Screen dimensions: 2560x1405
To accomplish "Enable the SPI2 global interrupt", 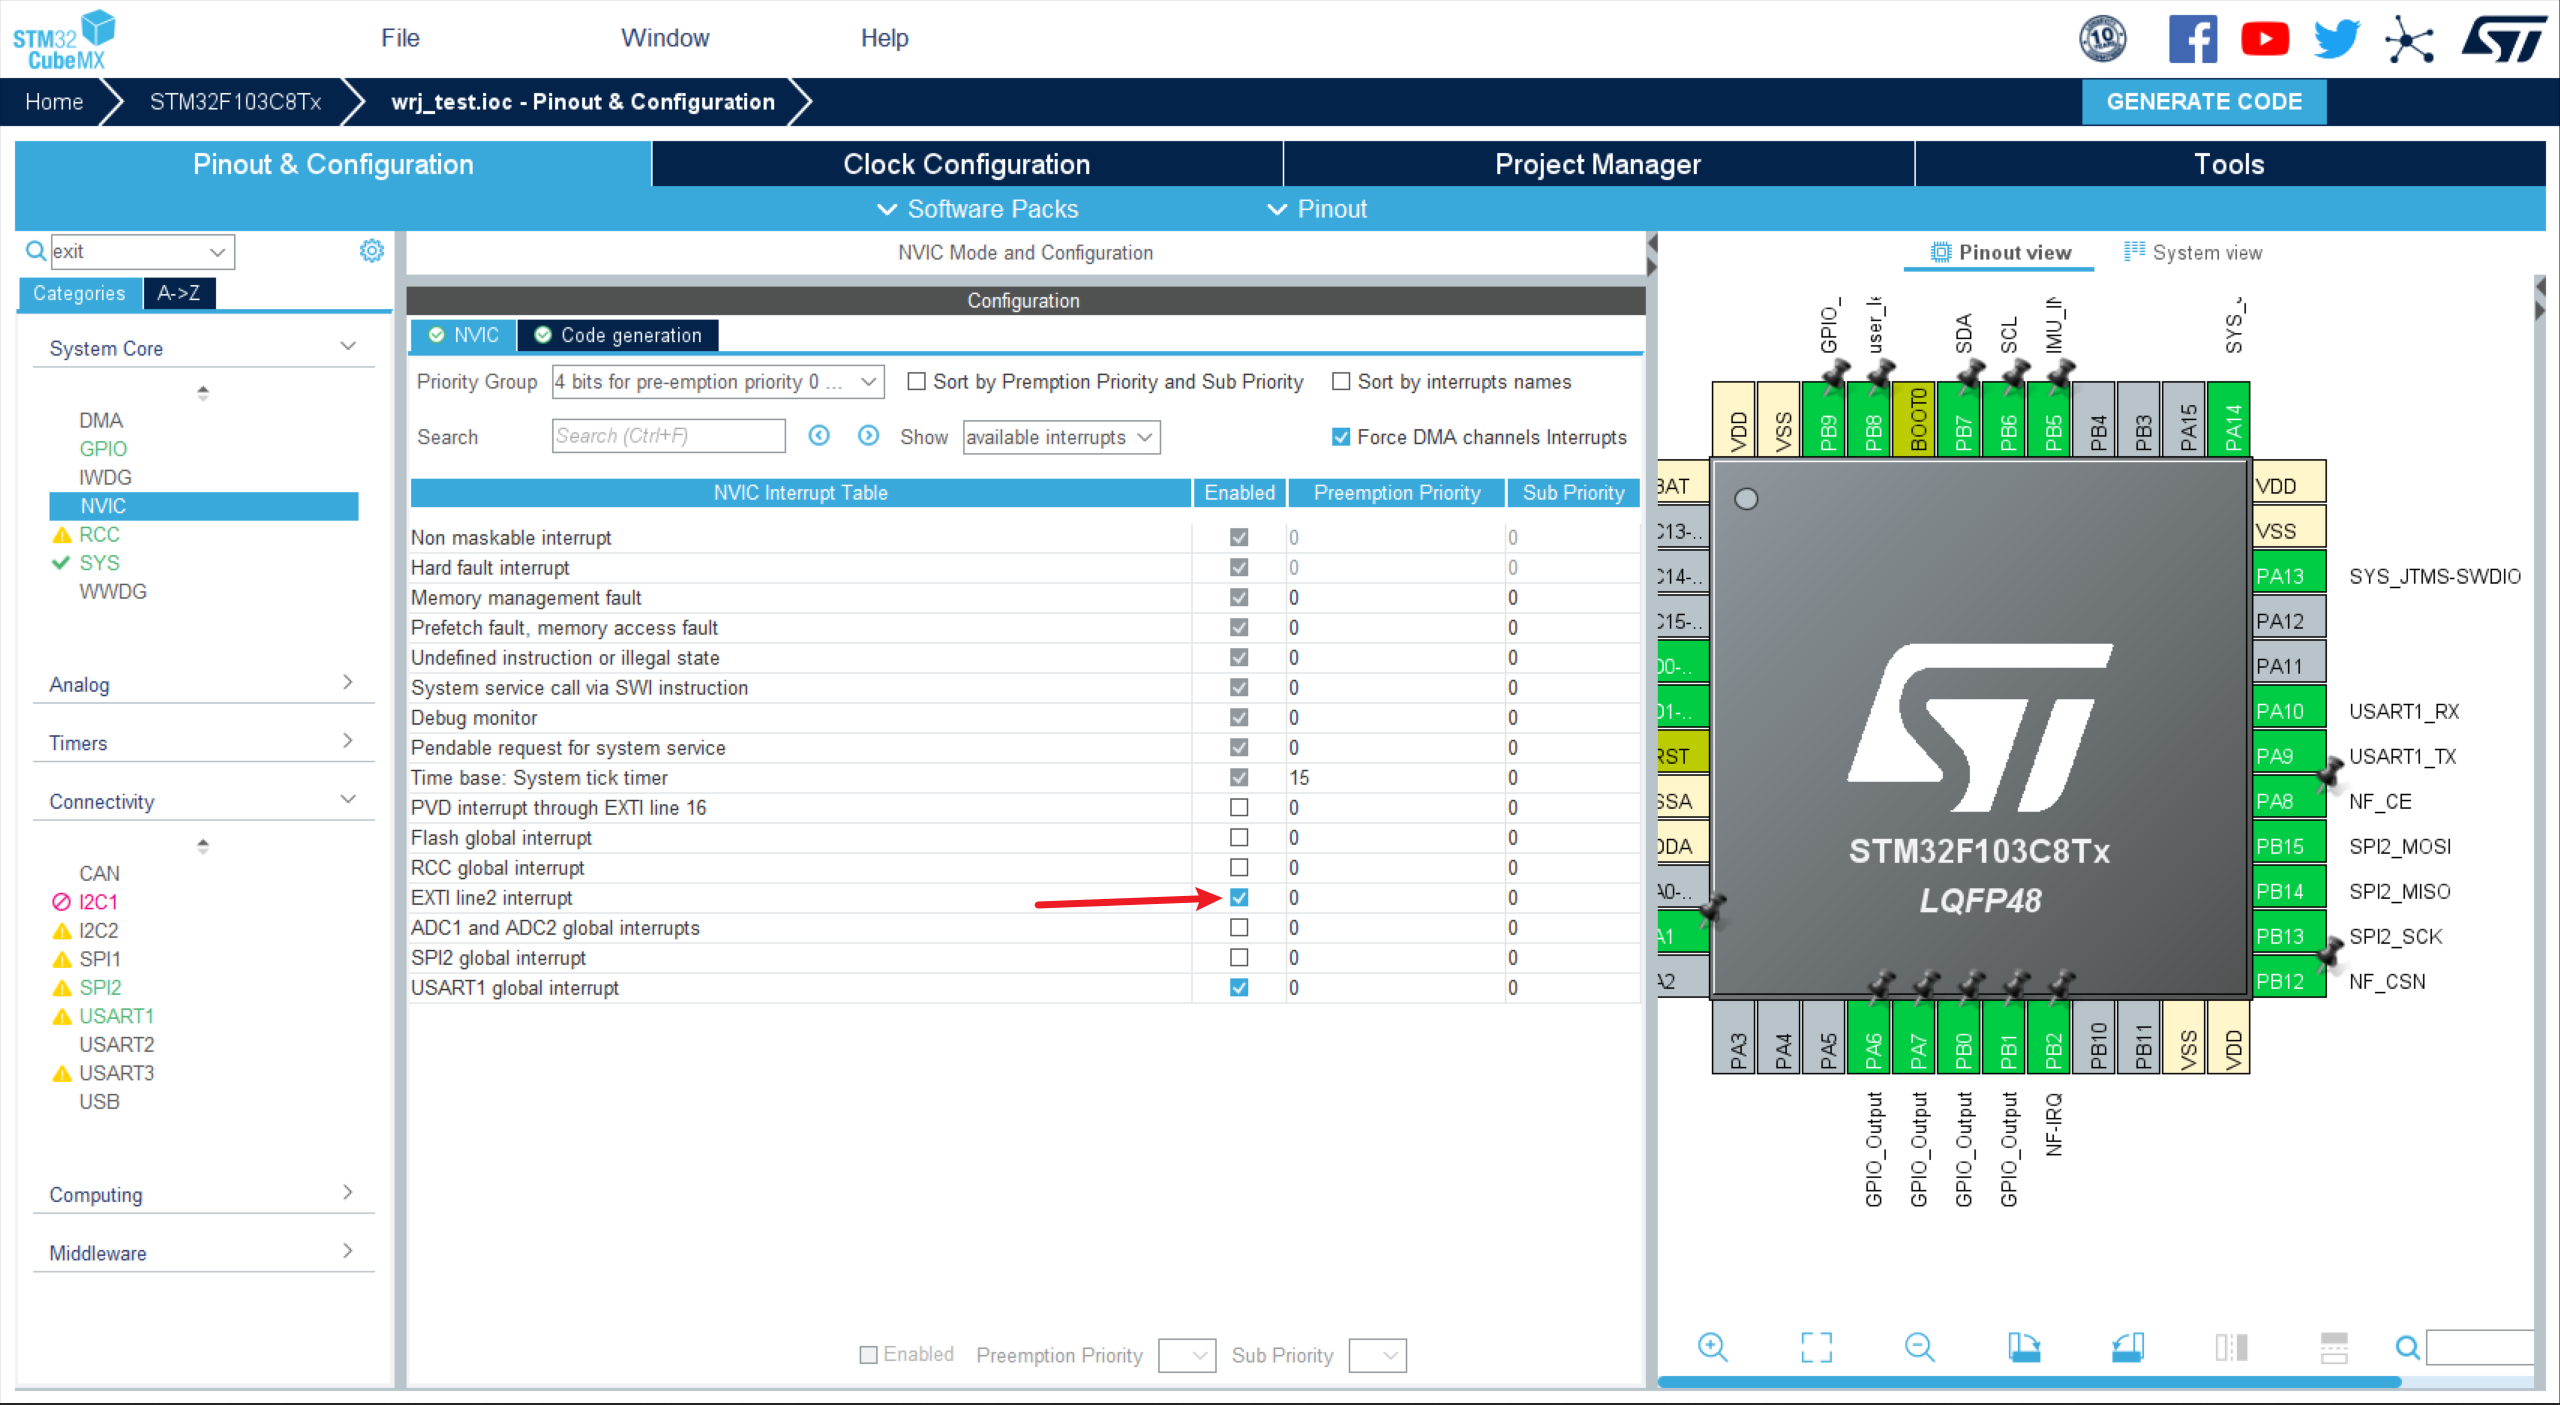I will click(x=1238, y=957).
